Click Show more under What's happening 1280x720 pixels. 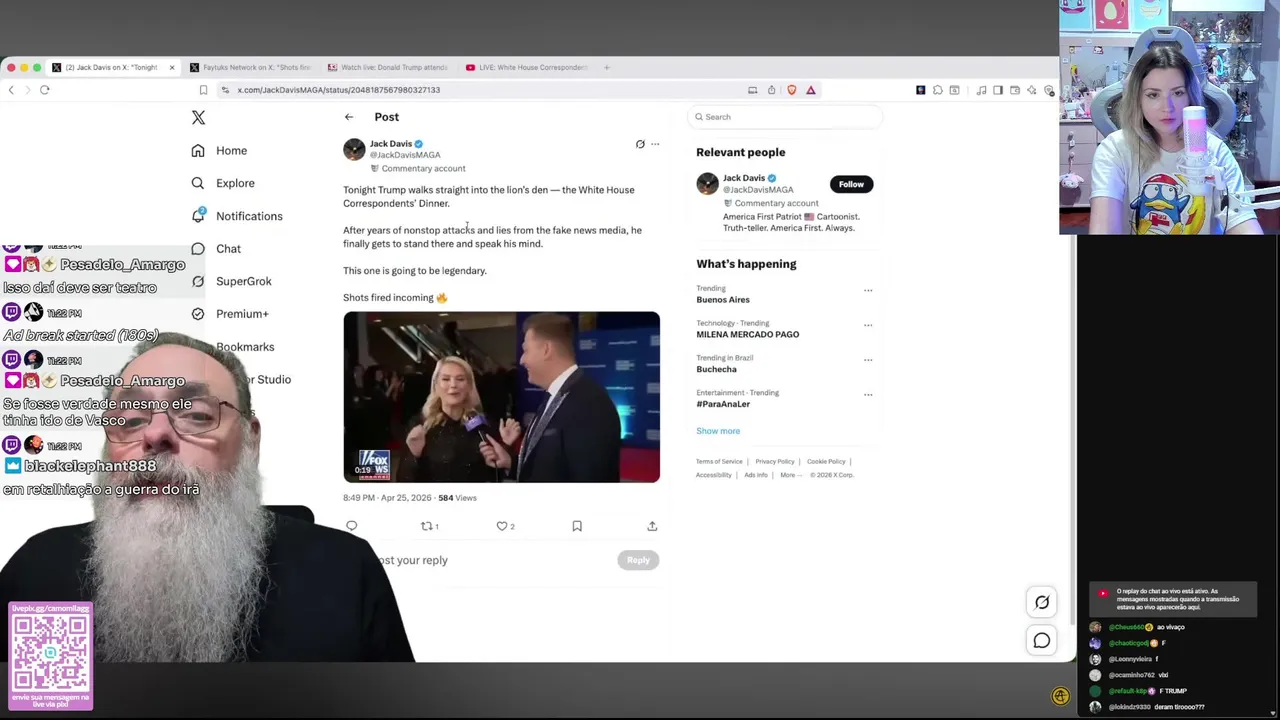[x=718, y=431]
